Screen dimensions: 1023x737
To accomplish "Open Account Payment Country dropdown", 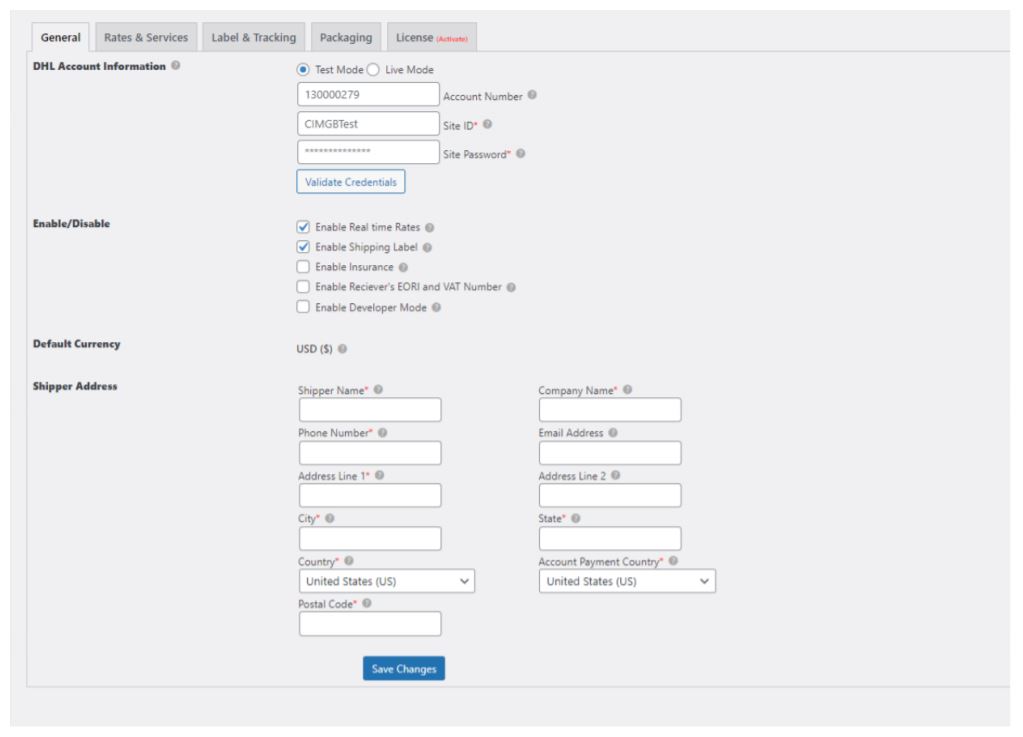I will [x=627, y=581].
